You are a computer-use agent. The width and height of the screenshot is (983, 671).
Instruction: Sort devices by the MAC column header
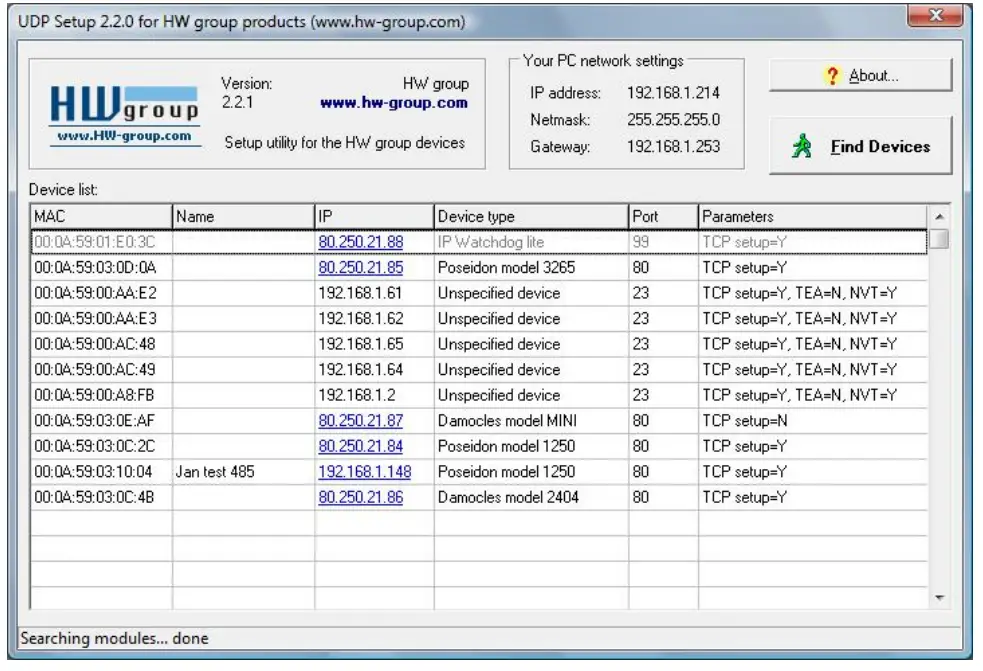(x=95, y=216)
